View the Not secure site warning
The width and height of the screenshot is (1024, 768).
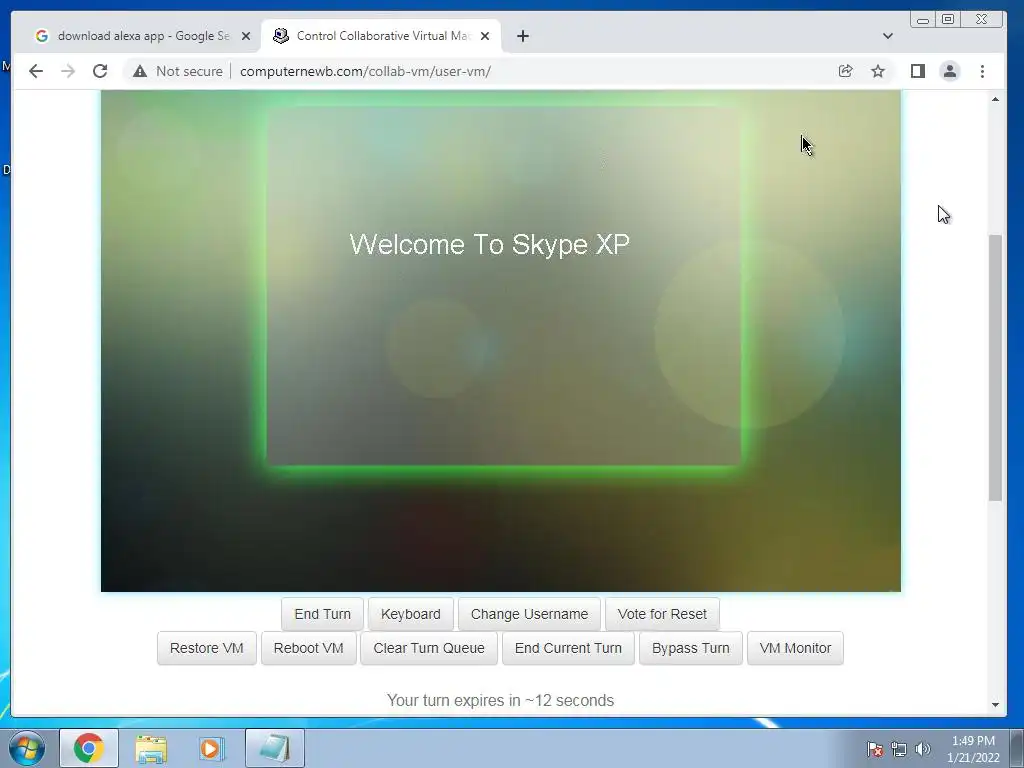pos(178,71)
